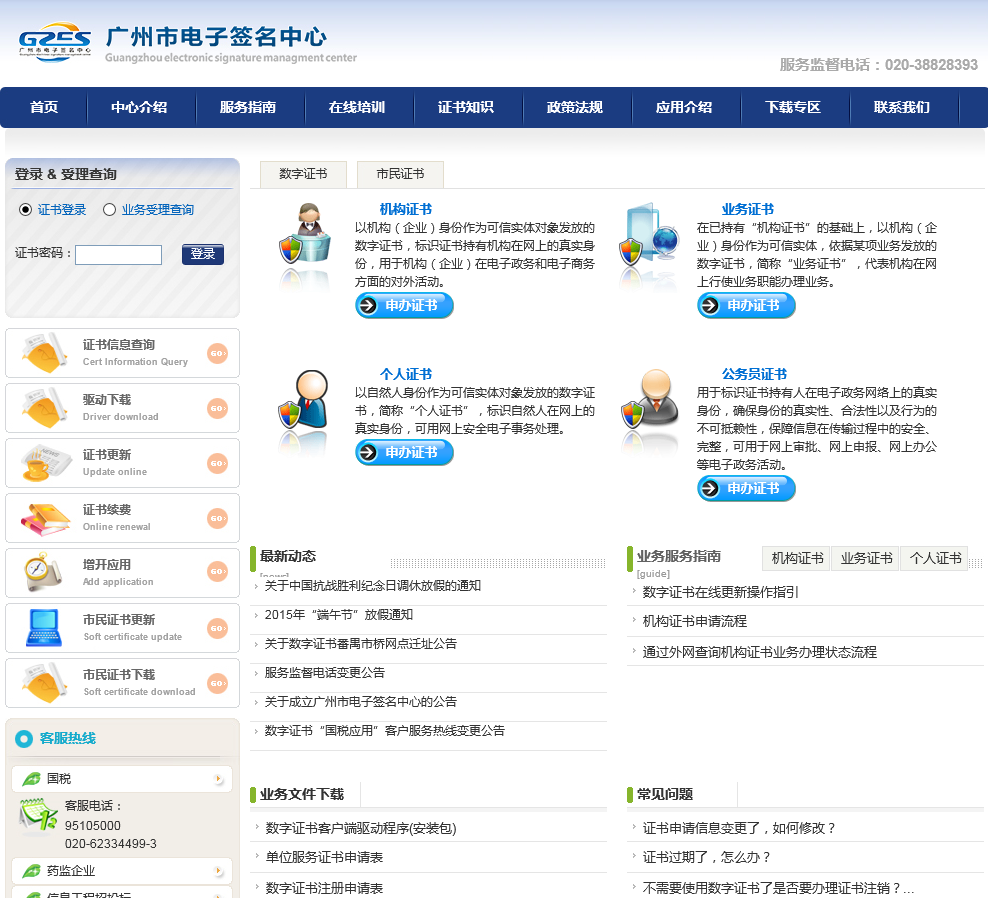Click the envelope icon for 证书信息查询
The height and width of the screenshot is (898, 988).
pos(45,352)
